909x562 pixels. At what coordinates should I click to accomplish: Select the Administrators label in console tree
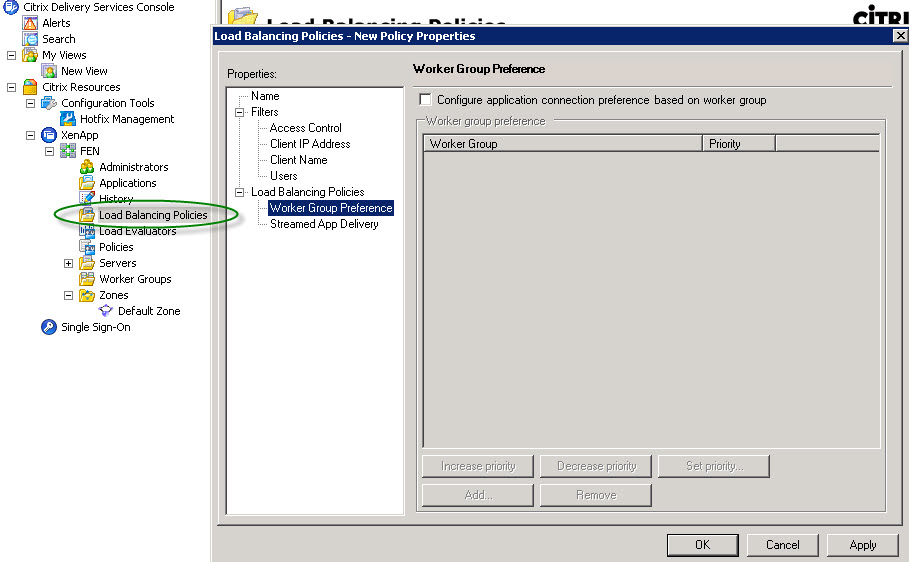point(133,167)
